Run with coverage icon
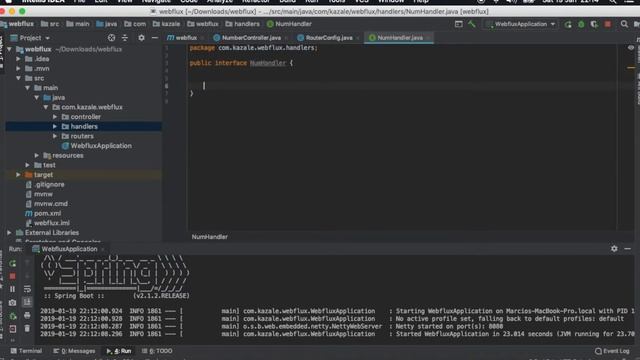Screen dimensions: 640x360 594,24
